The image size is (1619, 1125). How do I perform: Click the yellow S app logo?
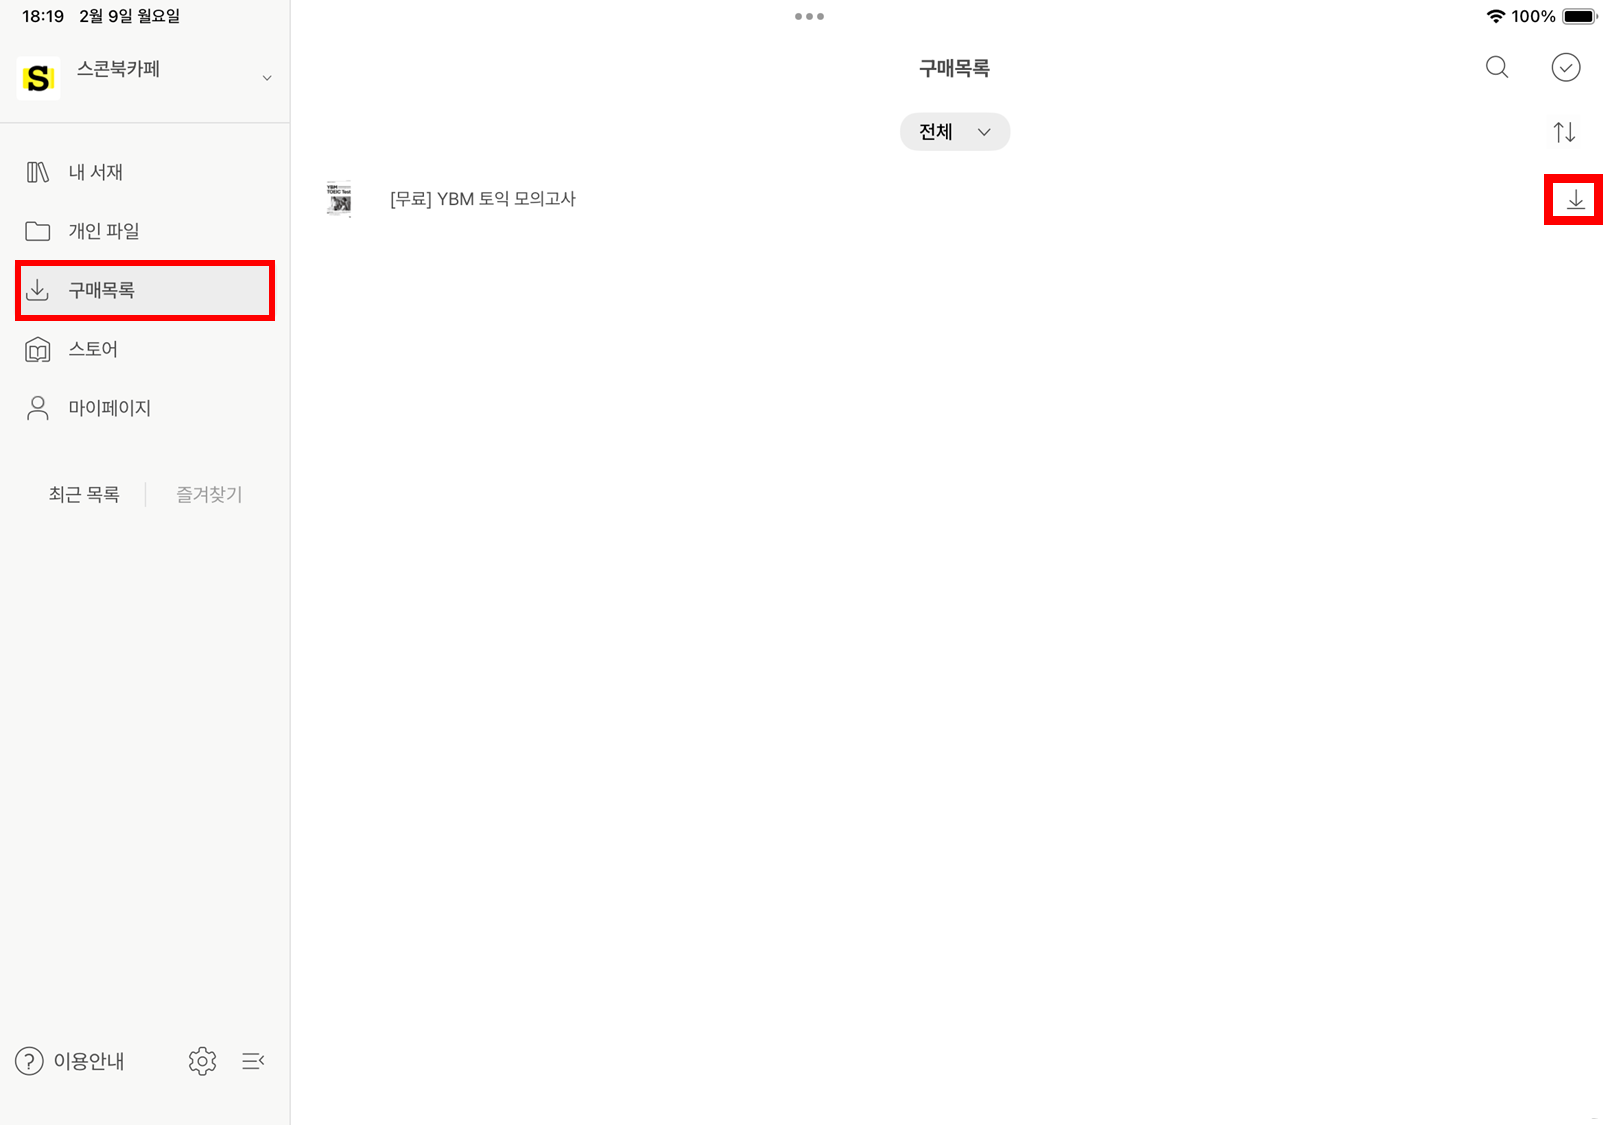[x=39, y=78]
